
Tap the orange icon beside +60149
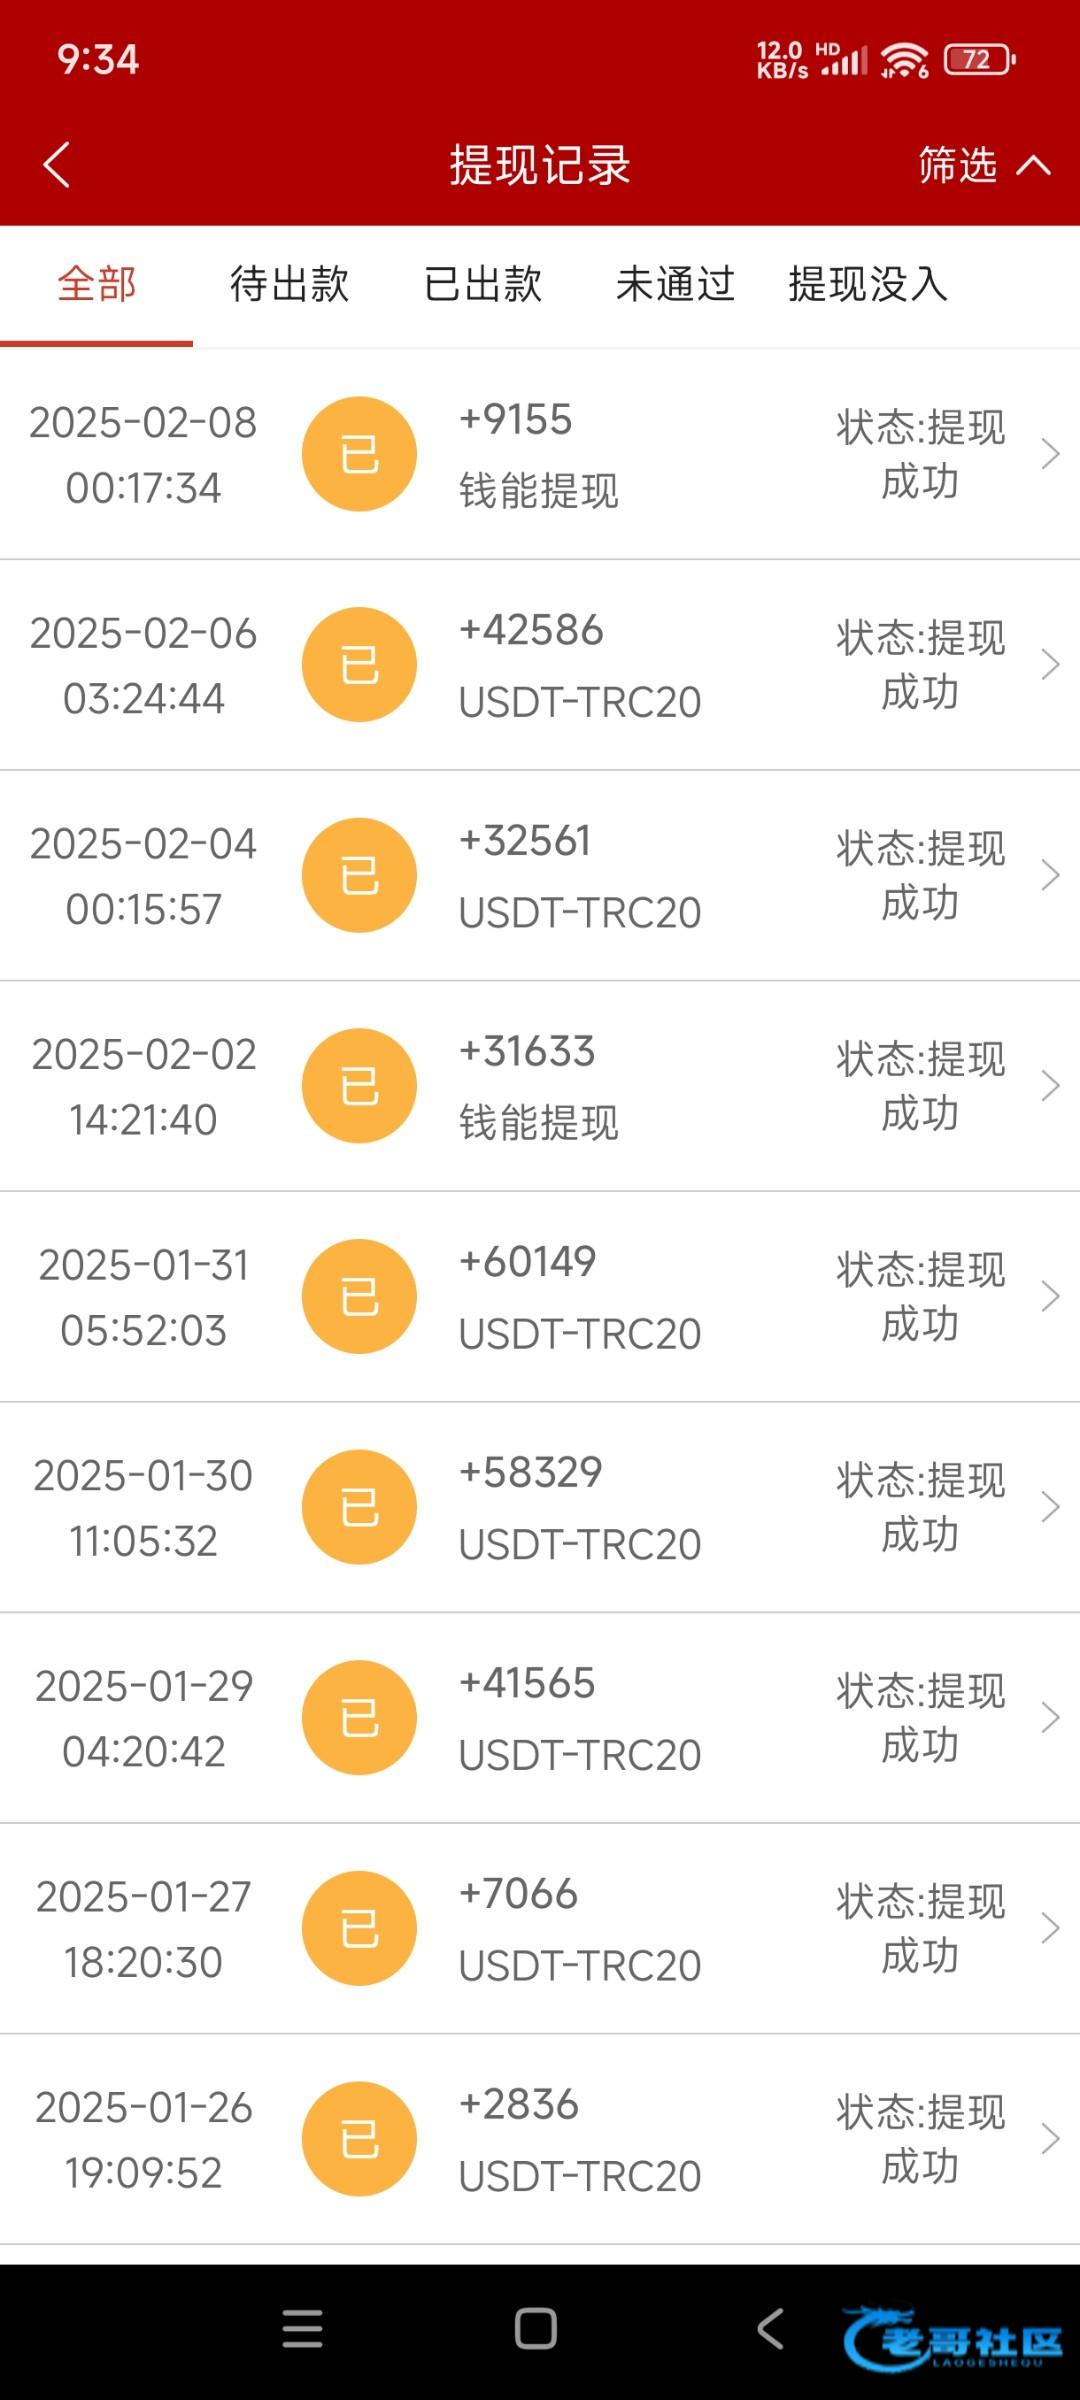coord(359,1296)
